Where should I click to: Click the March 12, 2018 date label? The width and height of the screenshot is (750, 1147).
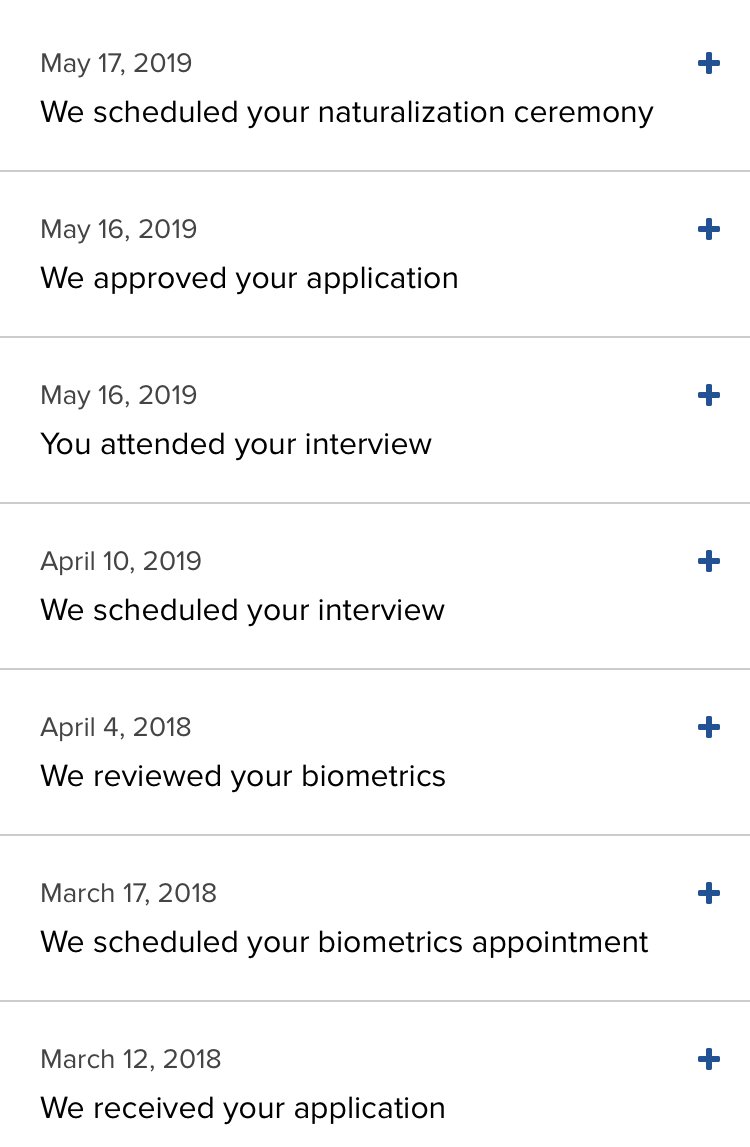[131, 1059]
